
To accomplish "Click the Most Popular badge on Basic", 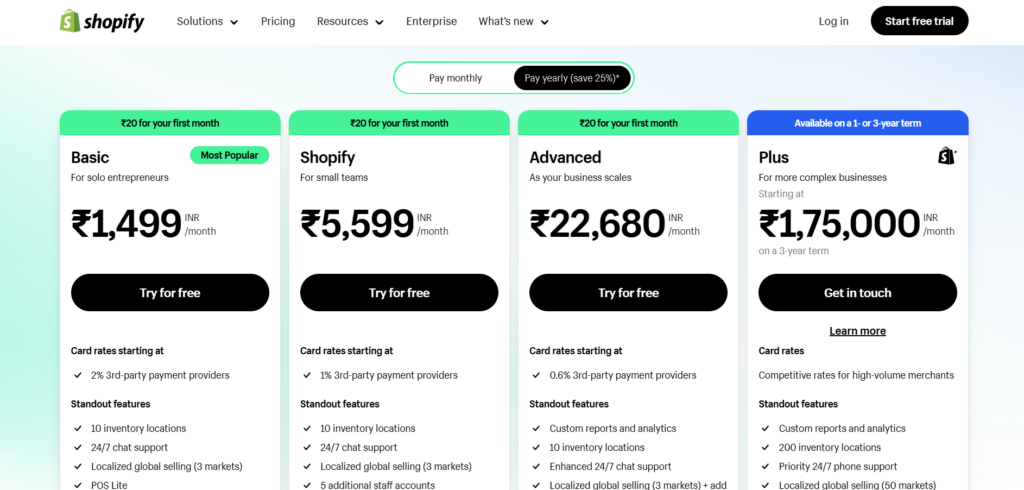I will point(229,155).
